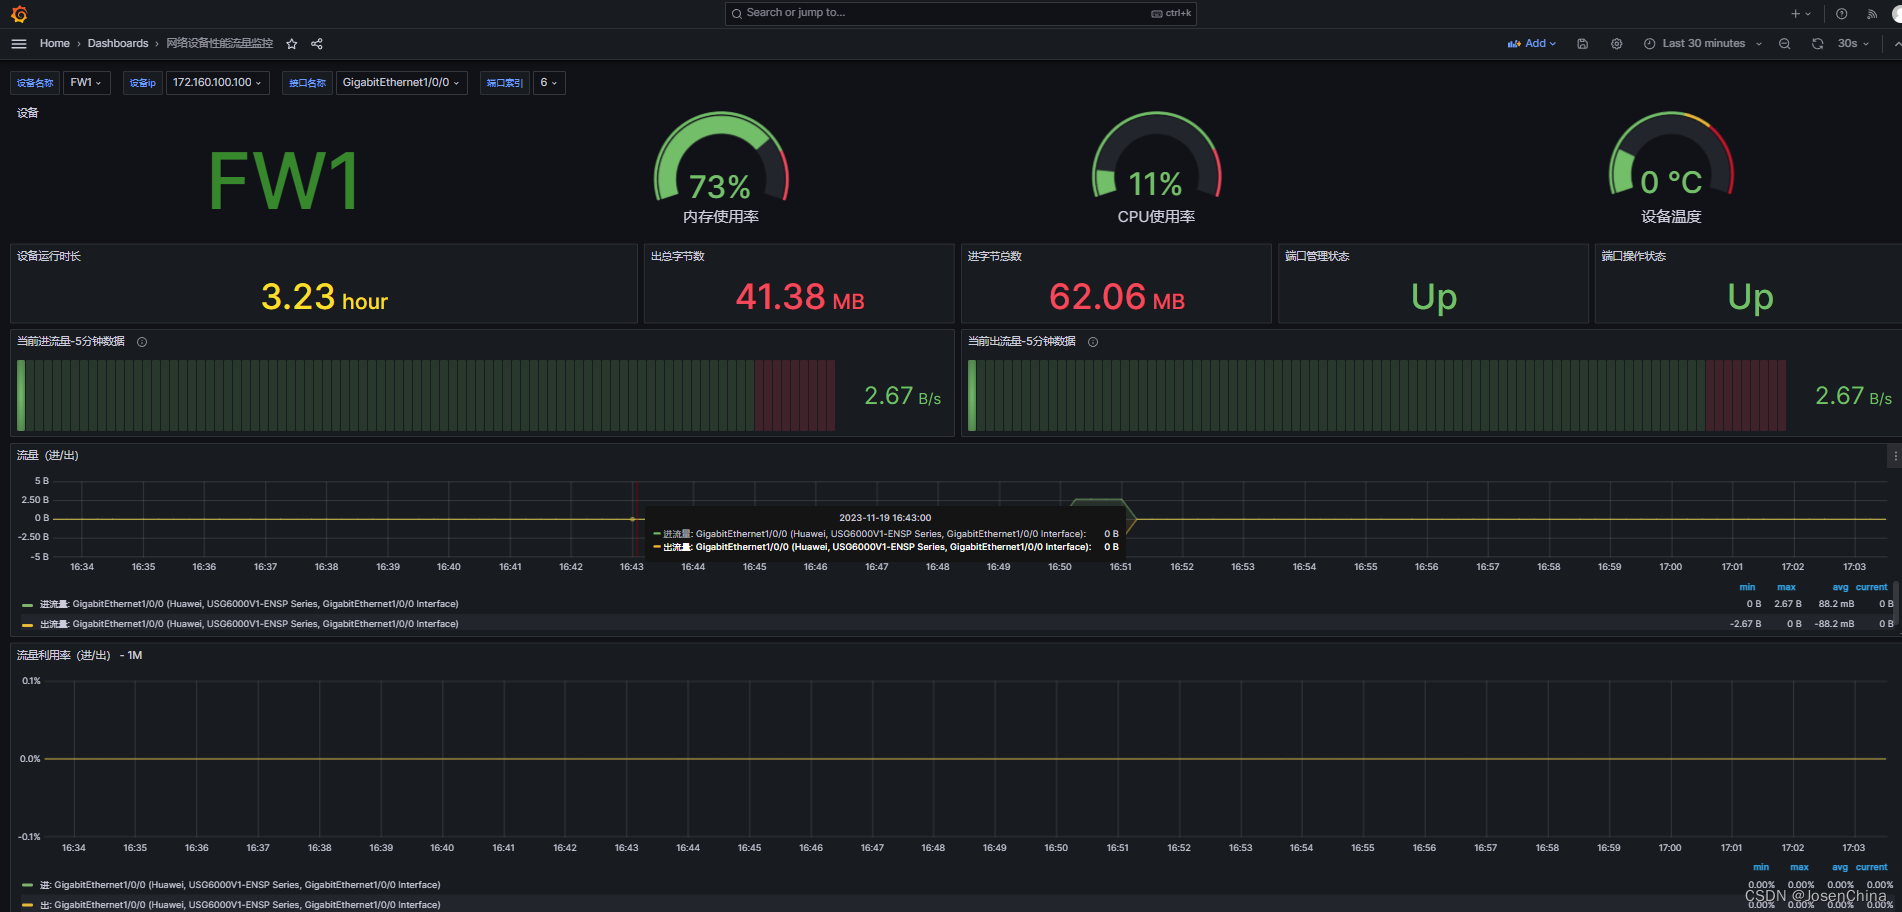Screen dimensions: 1902x912
Task: Click the 接口名称 variable label
Action: (307, 83)
